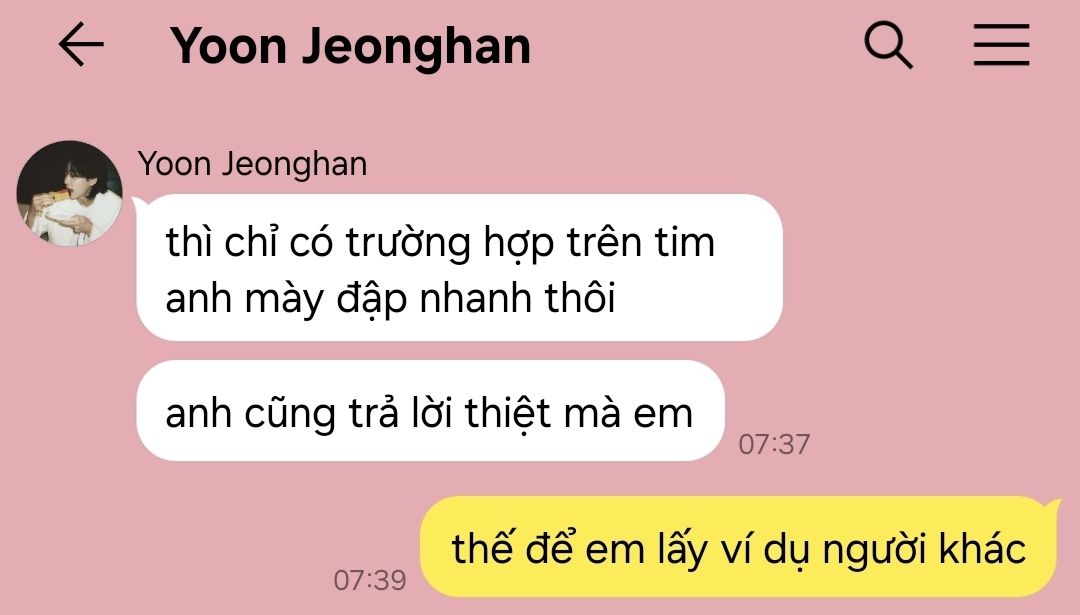Click the line "anh mày đập nhanh thôi"
Image resolution: width=1080 pixels, height=615 pixels.
click(x=390, y=298)
